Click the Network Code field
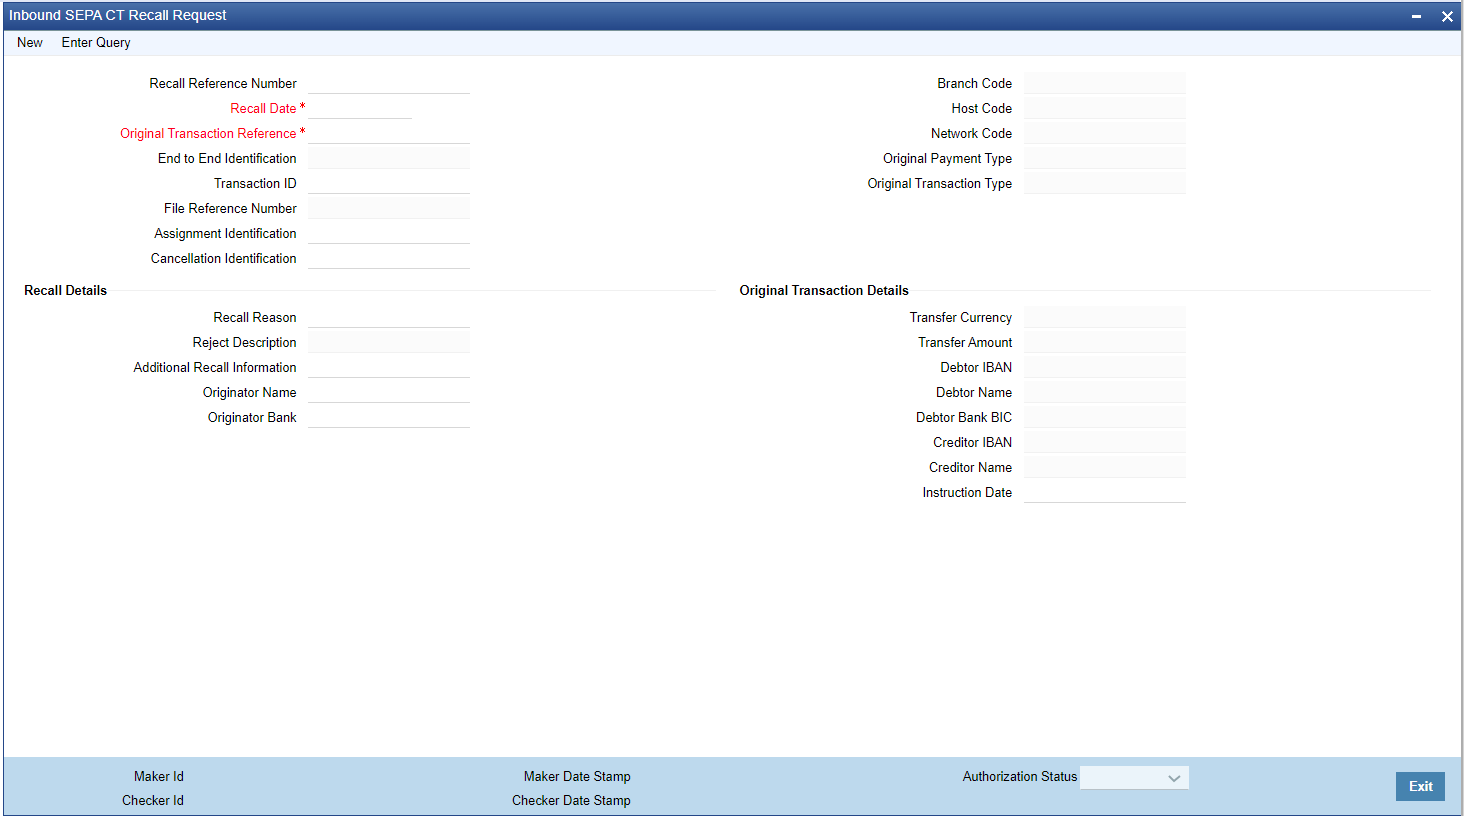1464x816 pixels. [1105, 133]
